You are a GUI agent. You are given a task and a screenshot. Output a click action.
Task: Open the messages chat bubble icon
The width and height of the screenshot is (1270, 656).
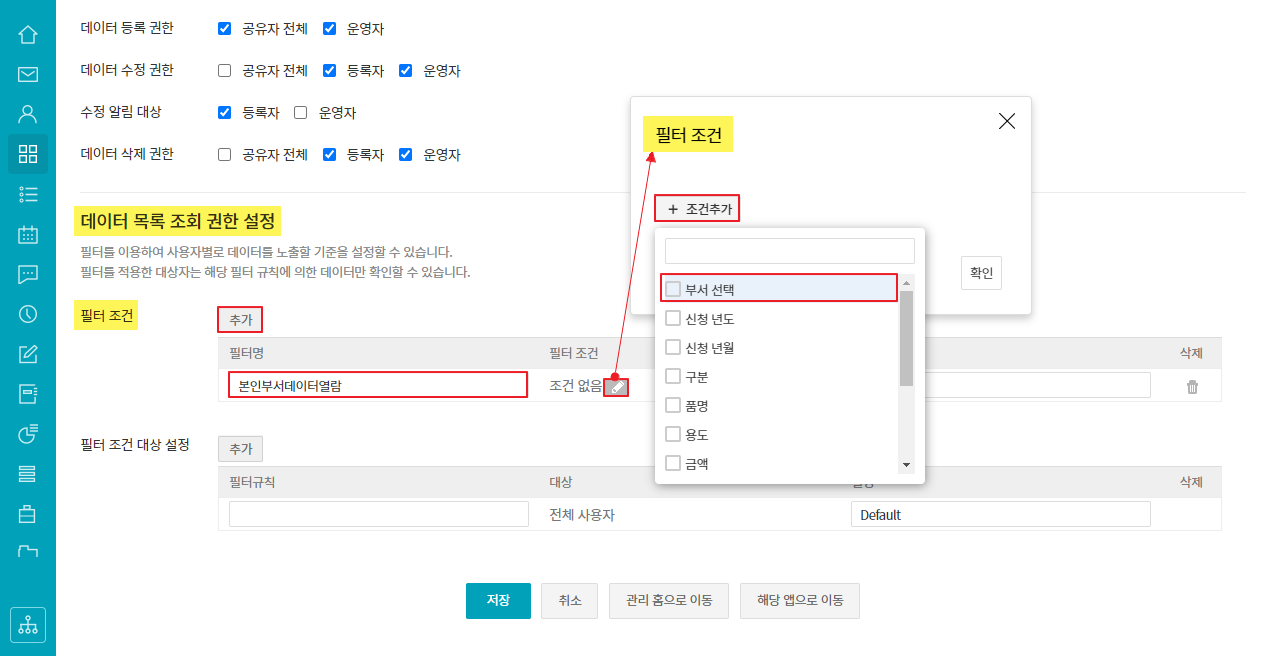coord(28,274)
